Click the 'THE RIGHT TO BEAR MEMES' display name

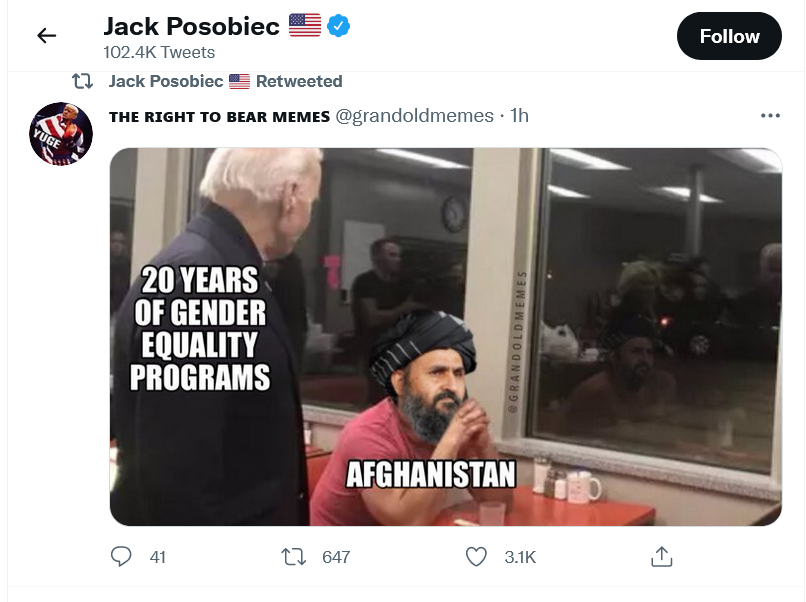click(x=219, y=117)
